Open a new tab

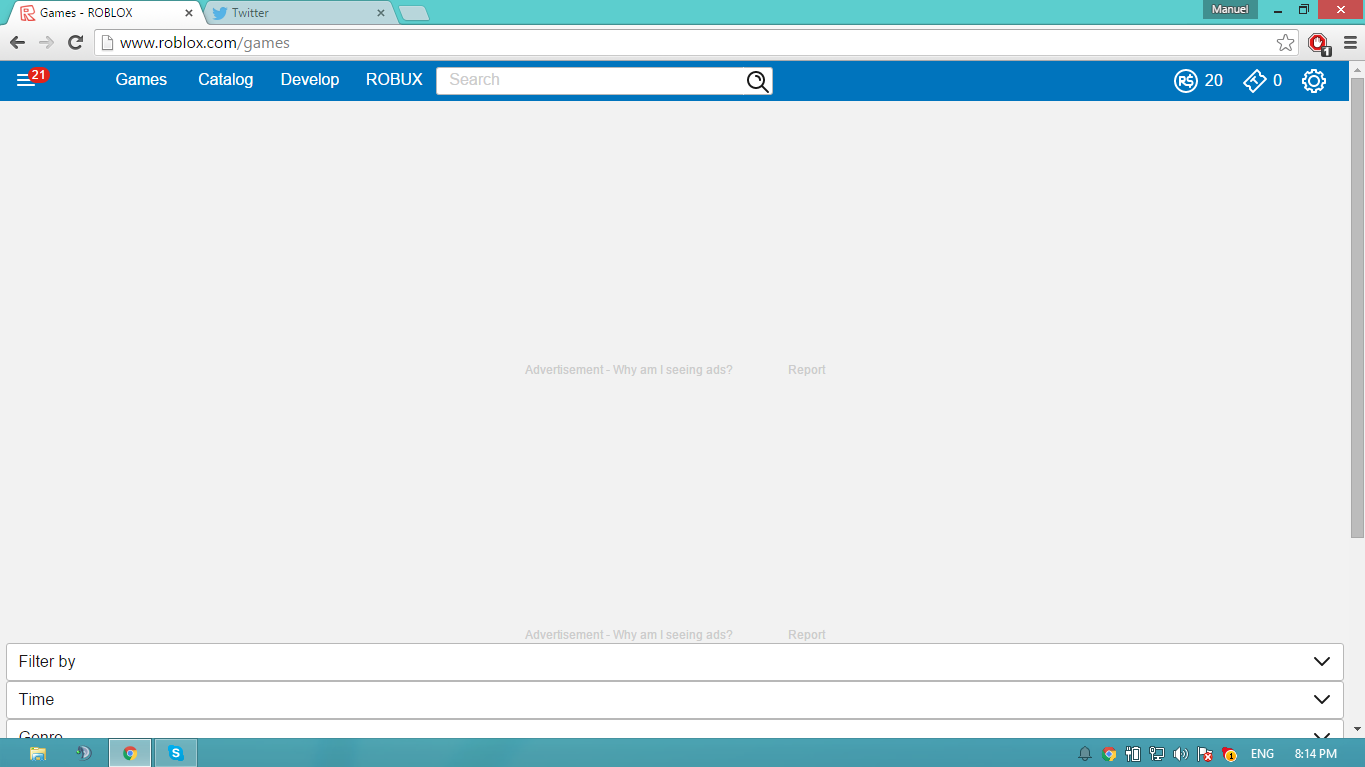point(414,13)
